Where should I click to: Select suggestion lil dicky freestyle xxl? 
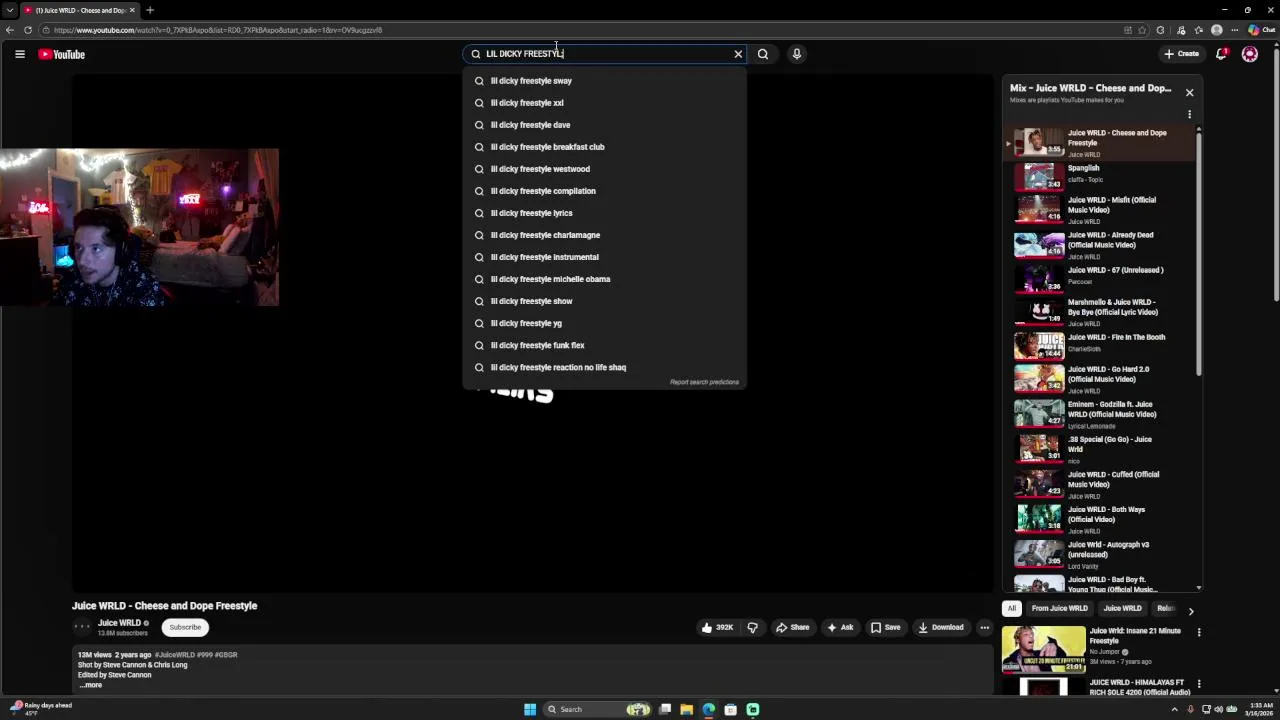pos(604,103)
